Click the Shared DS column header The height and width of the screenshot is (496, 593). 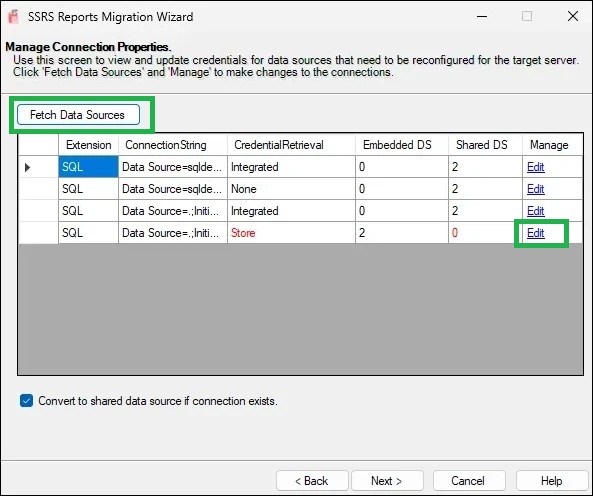485,145
